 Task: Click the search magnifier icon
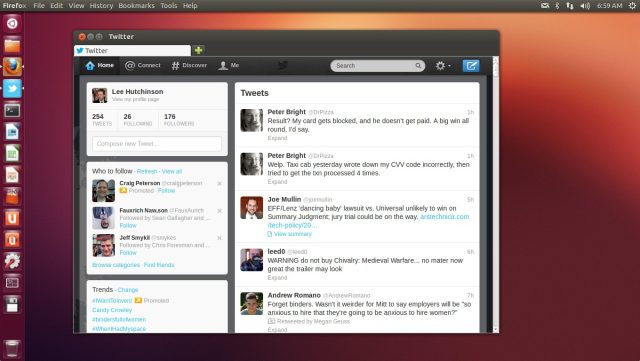click(418, 65)
